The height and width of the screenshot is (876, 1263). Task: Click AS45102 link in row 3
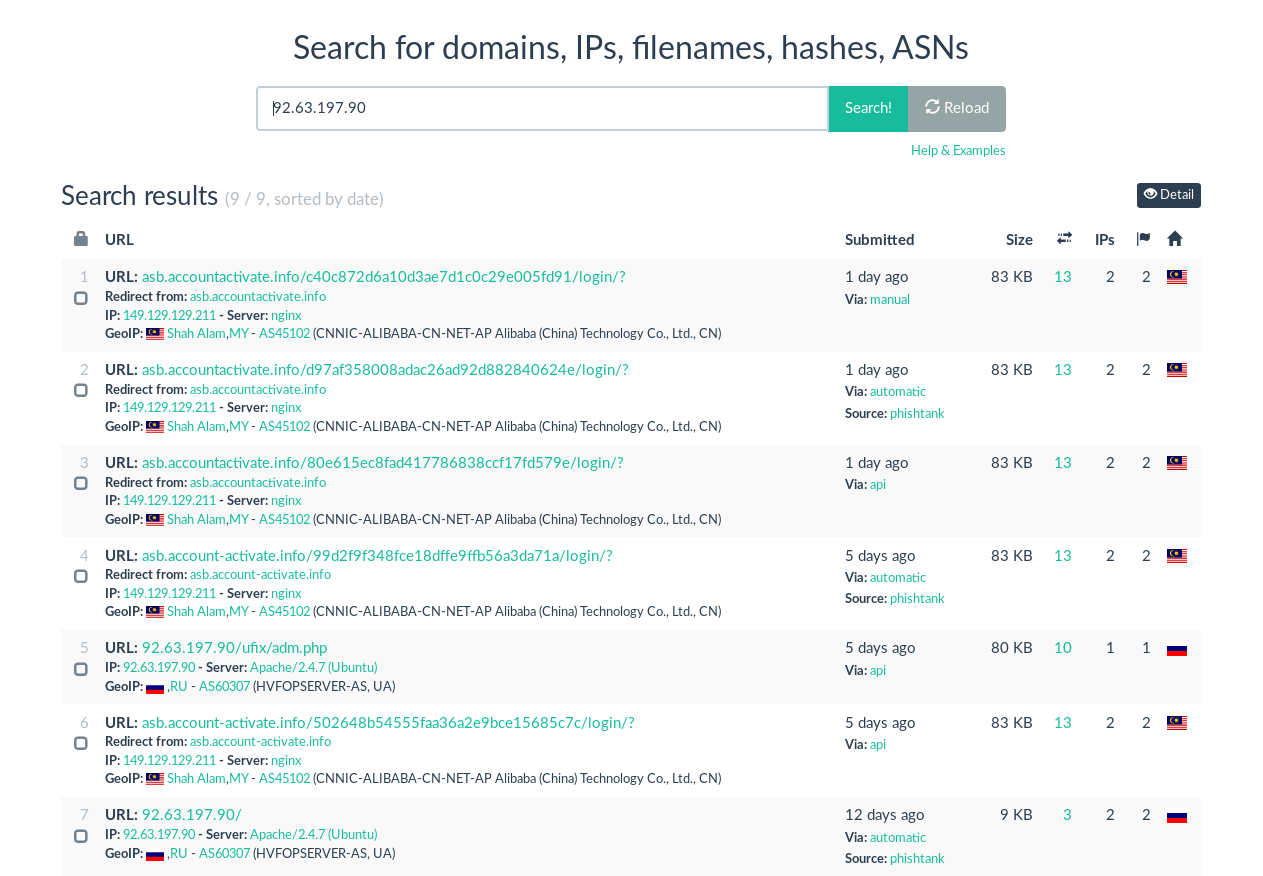pos(285,520)
